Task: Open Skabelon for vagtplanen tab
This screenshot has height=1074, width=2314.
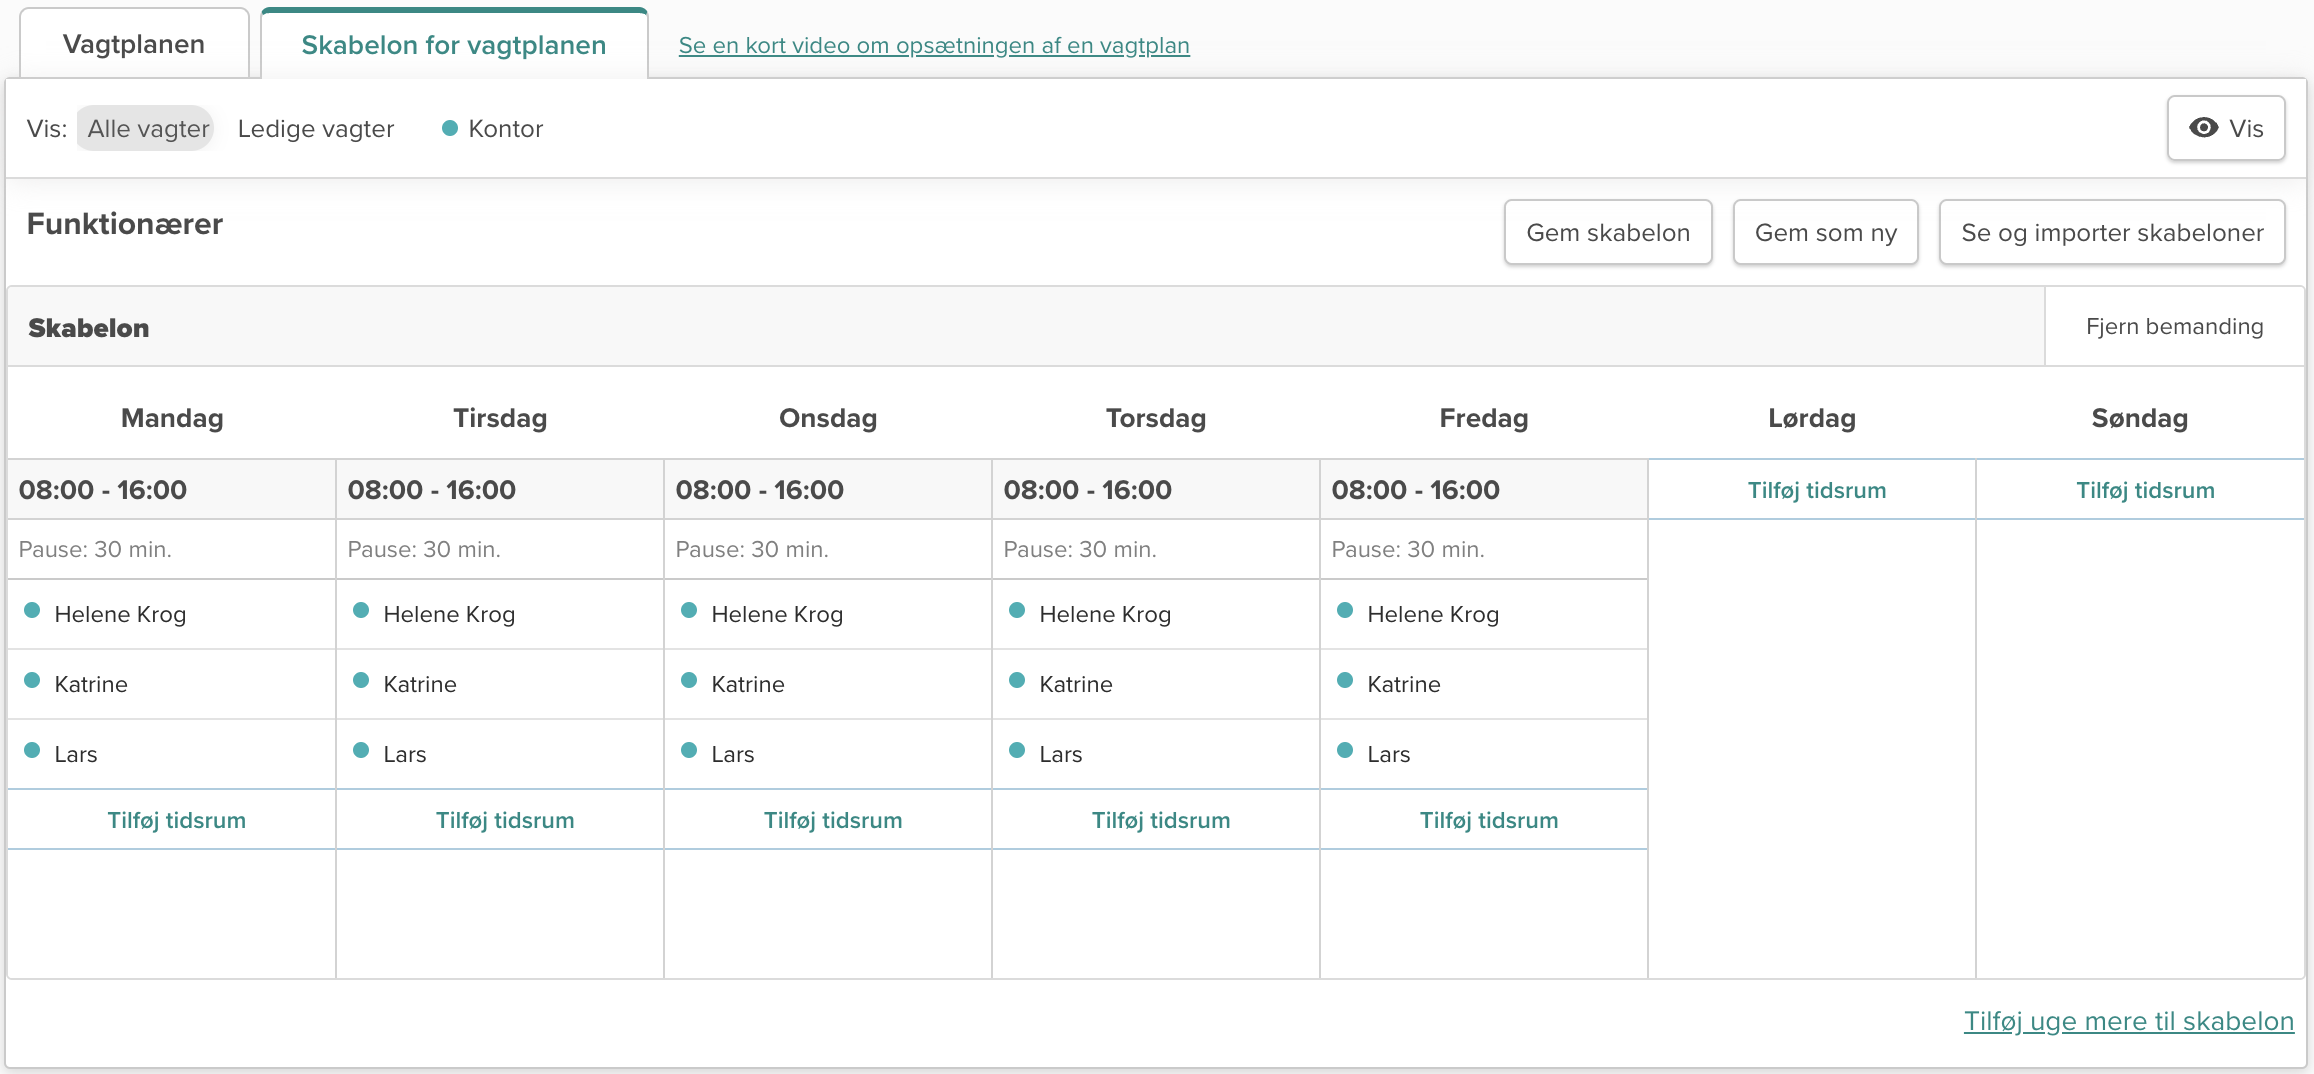Action: pyautogui.click(x=454, y=45)
